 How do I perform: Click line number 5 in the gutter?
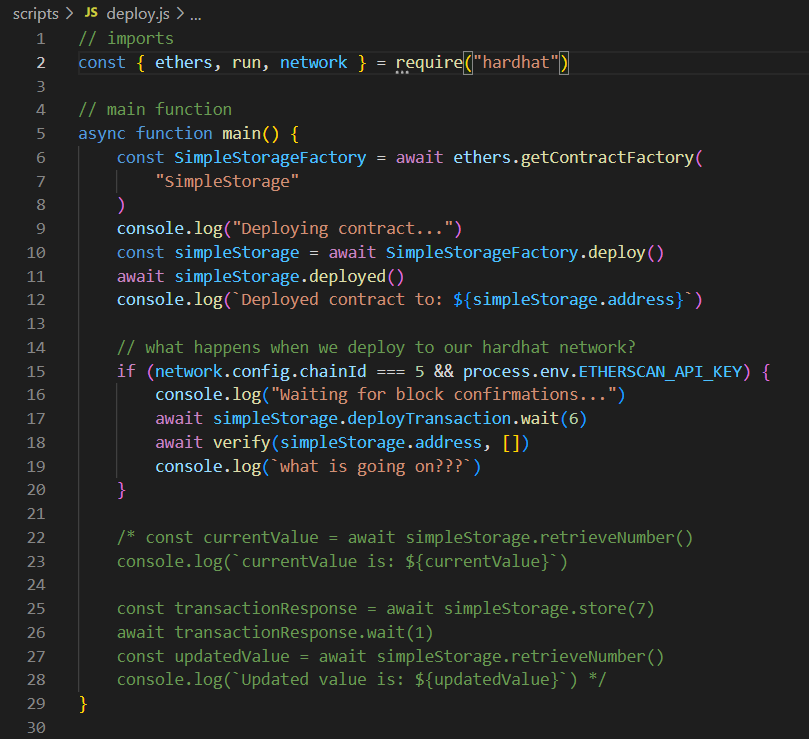[x=41, y=134]
